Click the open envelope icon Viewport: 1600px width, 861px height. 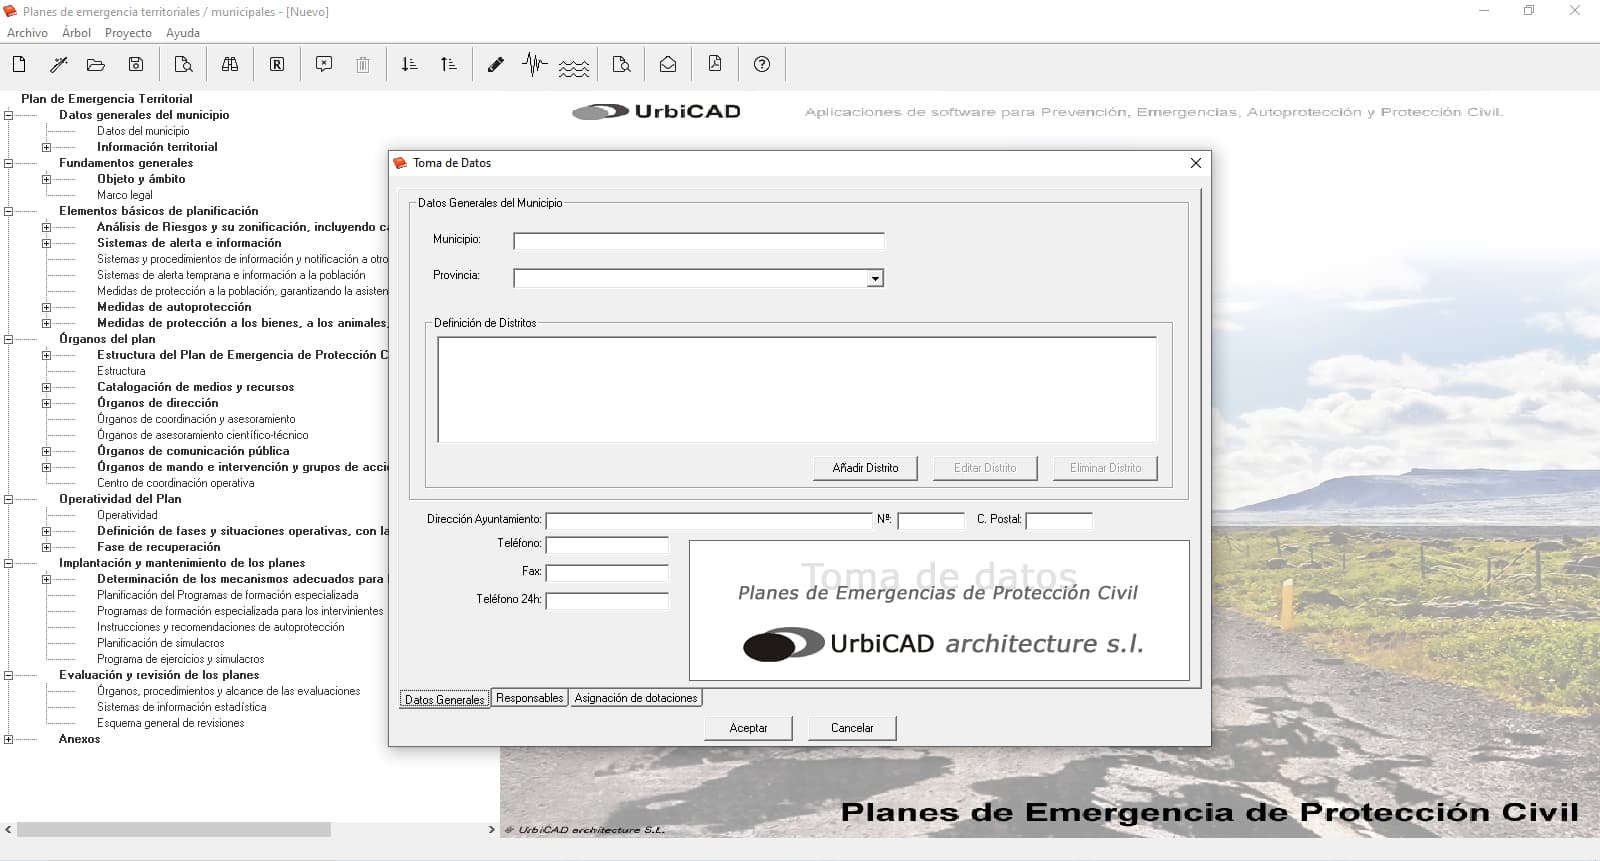(x=668, y=64)
